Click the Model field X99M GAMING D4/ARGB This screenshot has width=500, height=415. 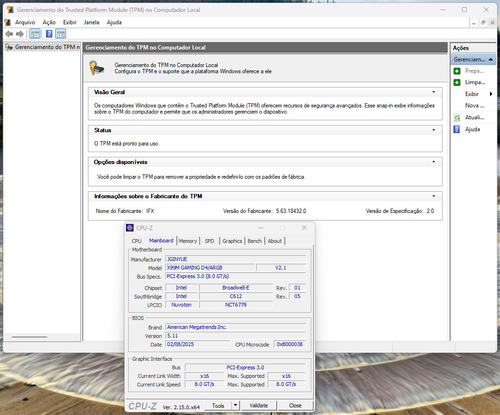[x=210, y=268]
